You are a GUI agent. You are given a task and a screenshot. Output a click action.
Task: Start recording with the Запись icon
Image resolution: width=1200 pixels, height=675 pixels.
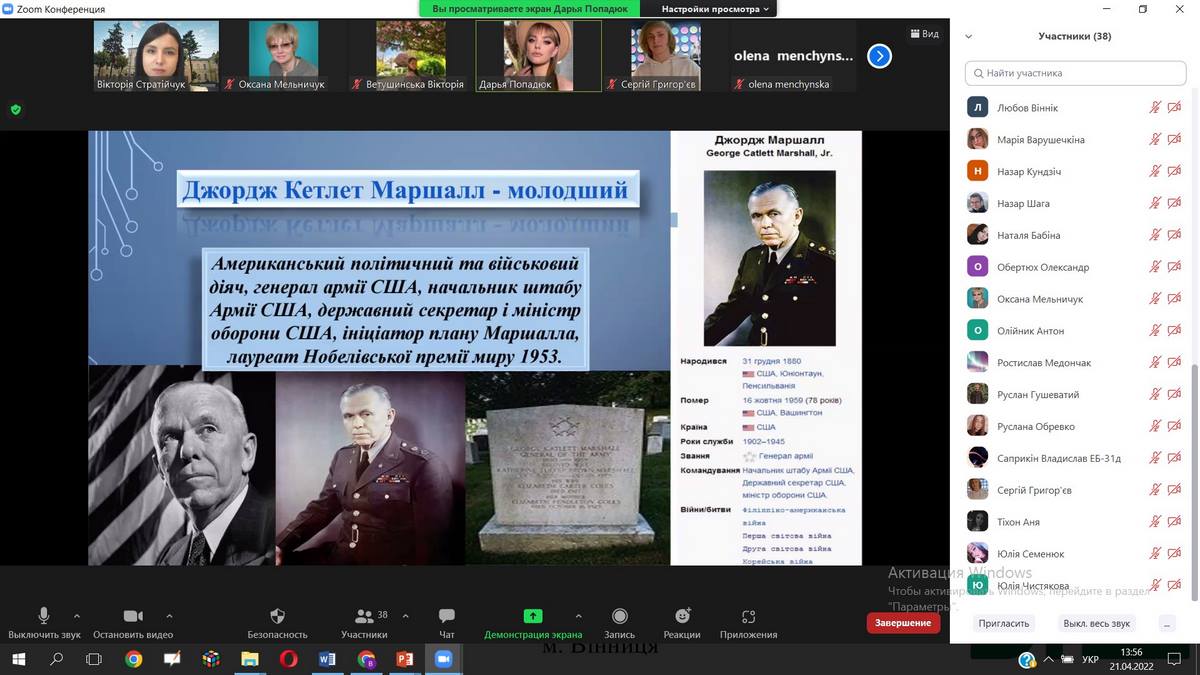click(619, 616)
